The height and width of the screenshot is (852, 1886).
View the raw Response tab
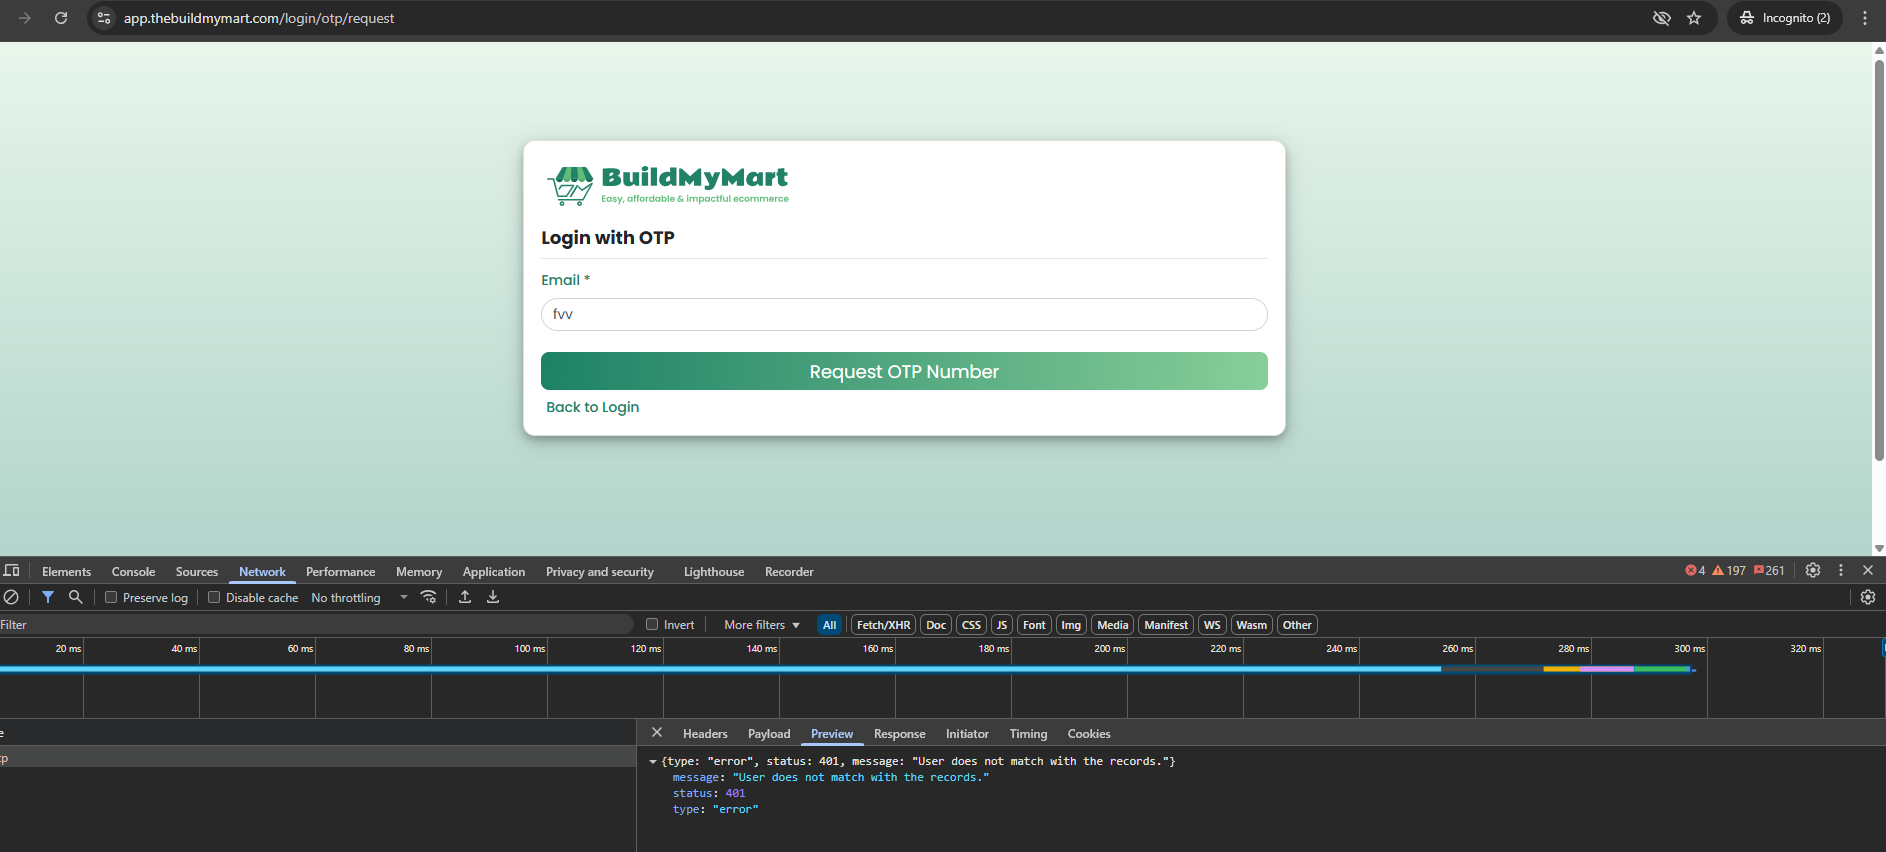click(899, 734)
